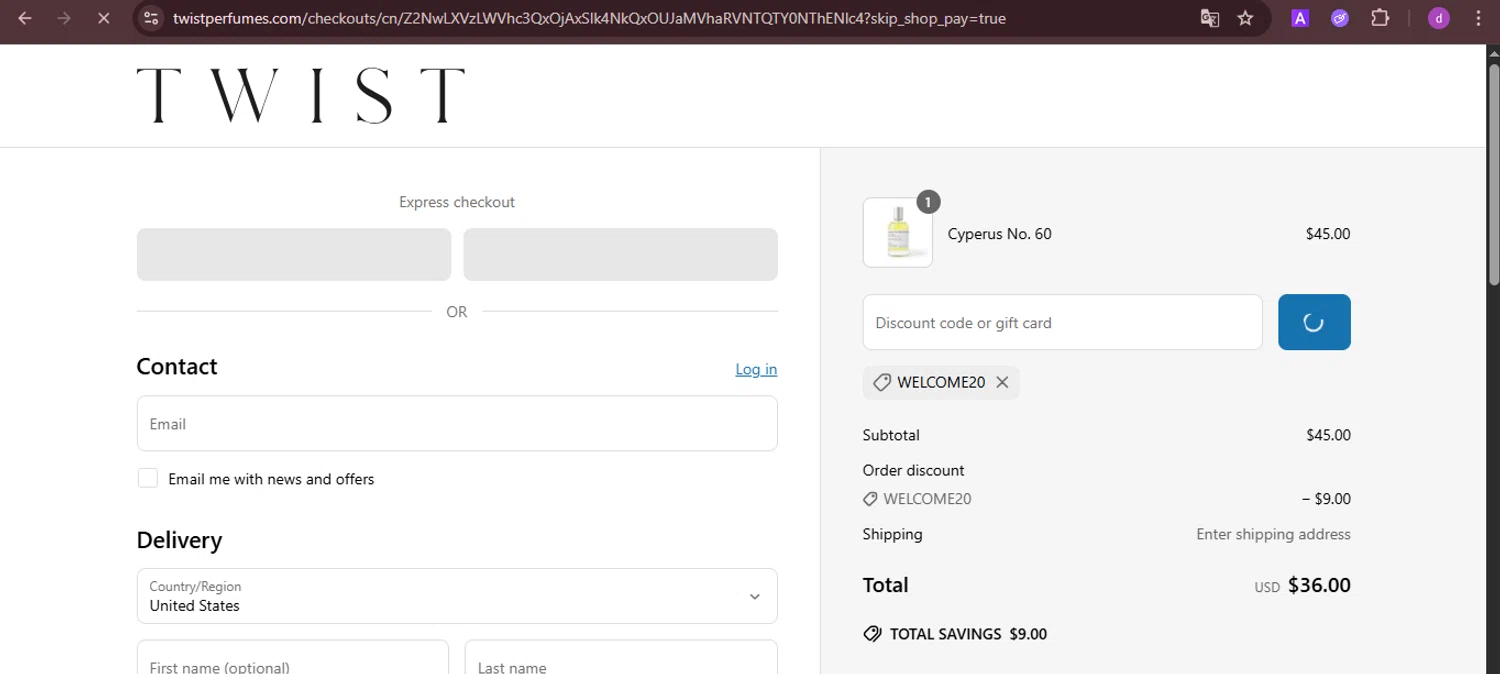Click the second express checkout button
The image size is (1500, 674).
[x=620, y=254]
